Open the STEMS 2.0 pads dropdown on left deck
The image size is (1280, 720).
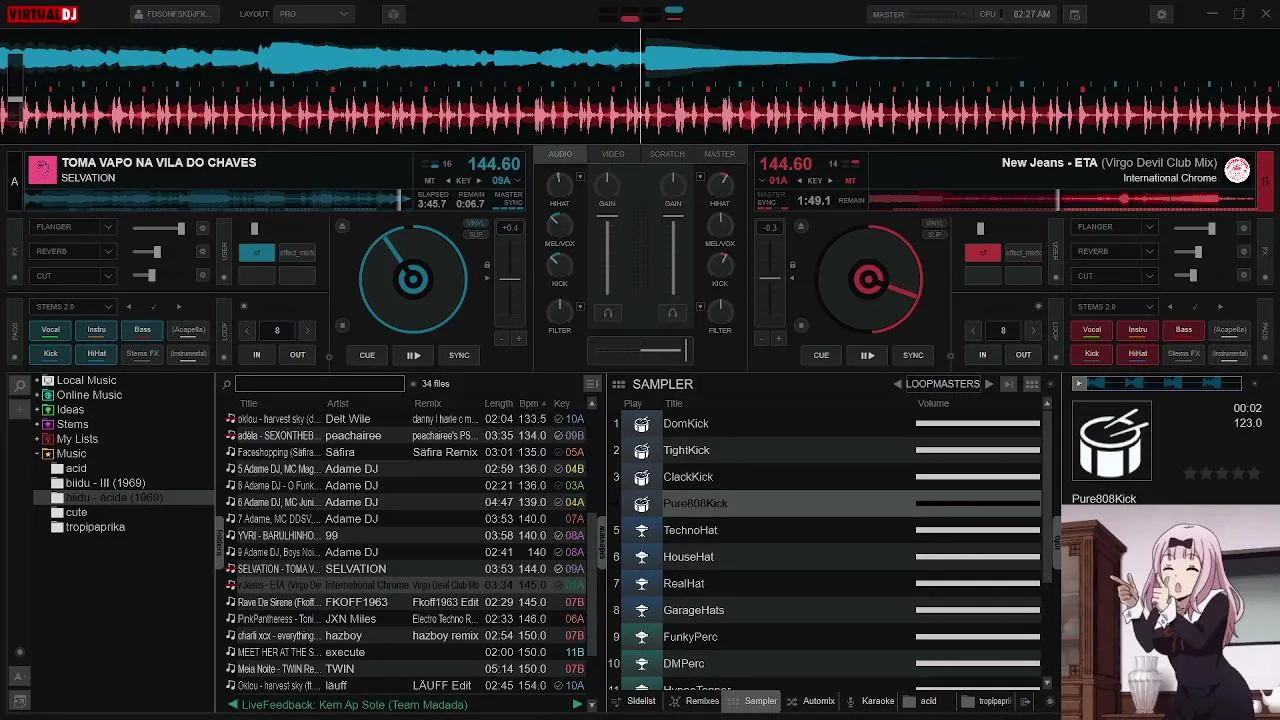73,307
